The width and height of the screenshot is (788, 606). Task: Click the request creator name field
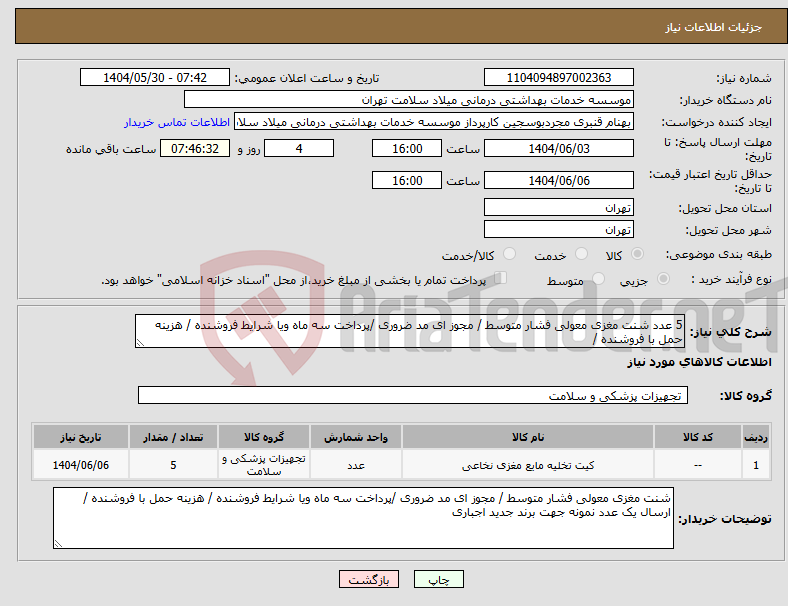(x=434, y=122)
